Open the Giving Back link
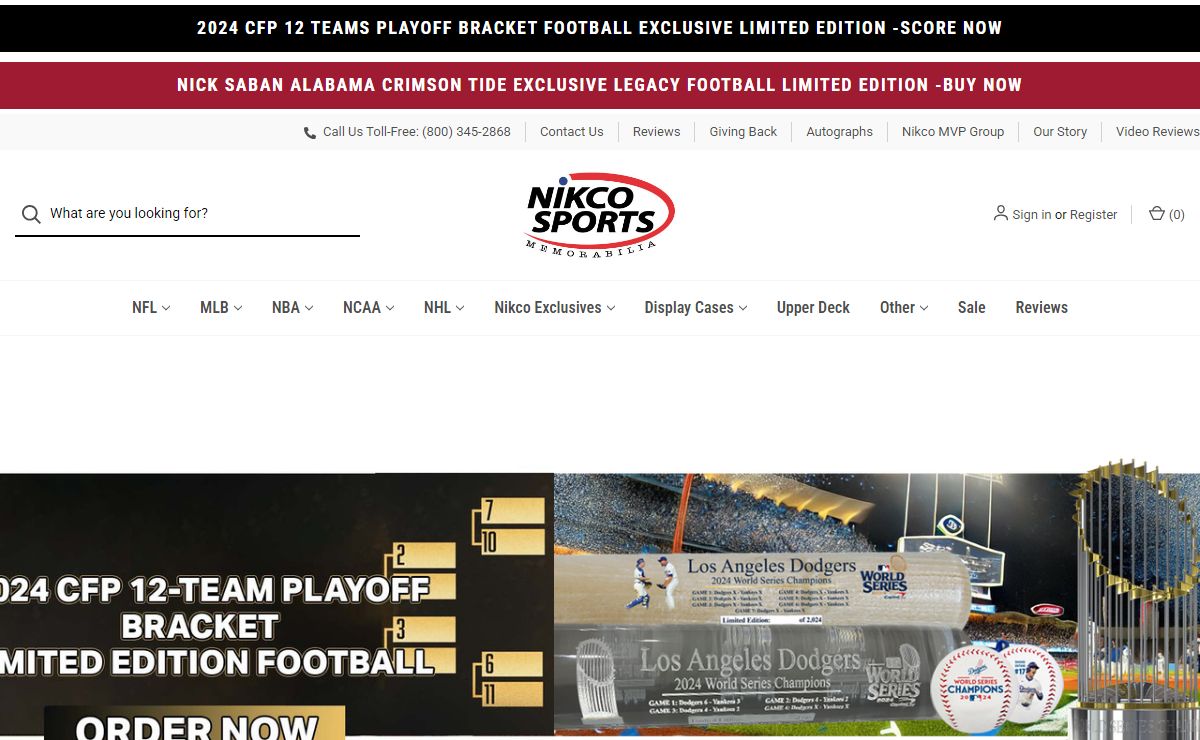The image size is (1200, 740). pyautogui.click(x=743, y=132)
